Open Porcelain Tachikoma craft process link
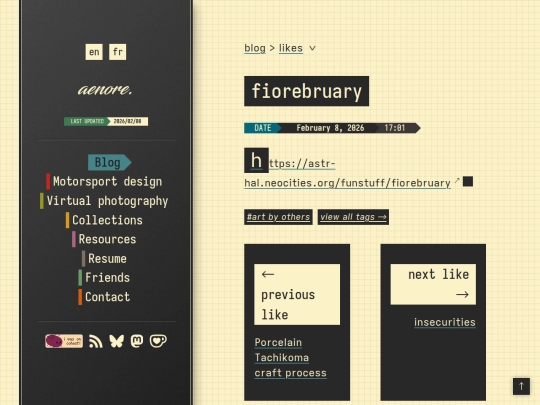 (x=290, y=357)
